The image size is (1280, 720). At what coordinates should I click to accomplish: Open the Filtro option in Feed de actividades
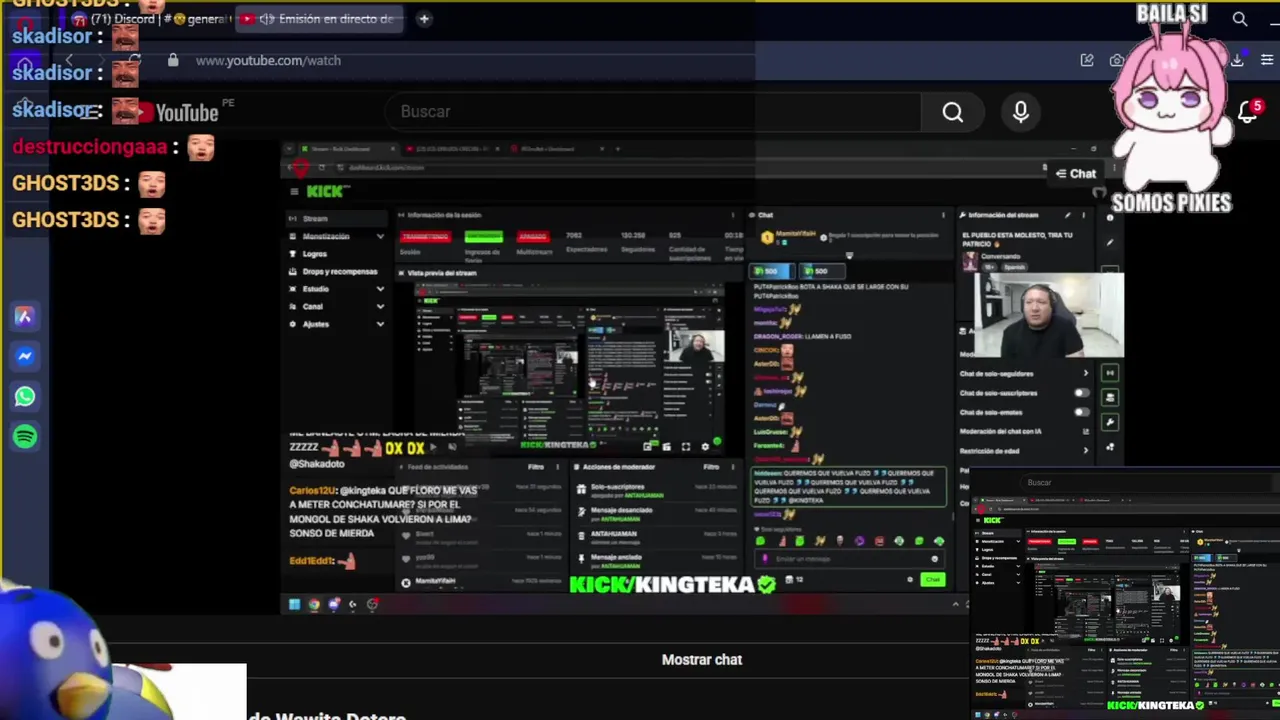[536, 467]
